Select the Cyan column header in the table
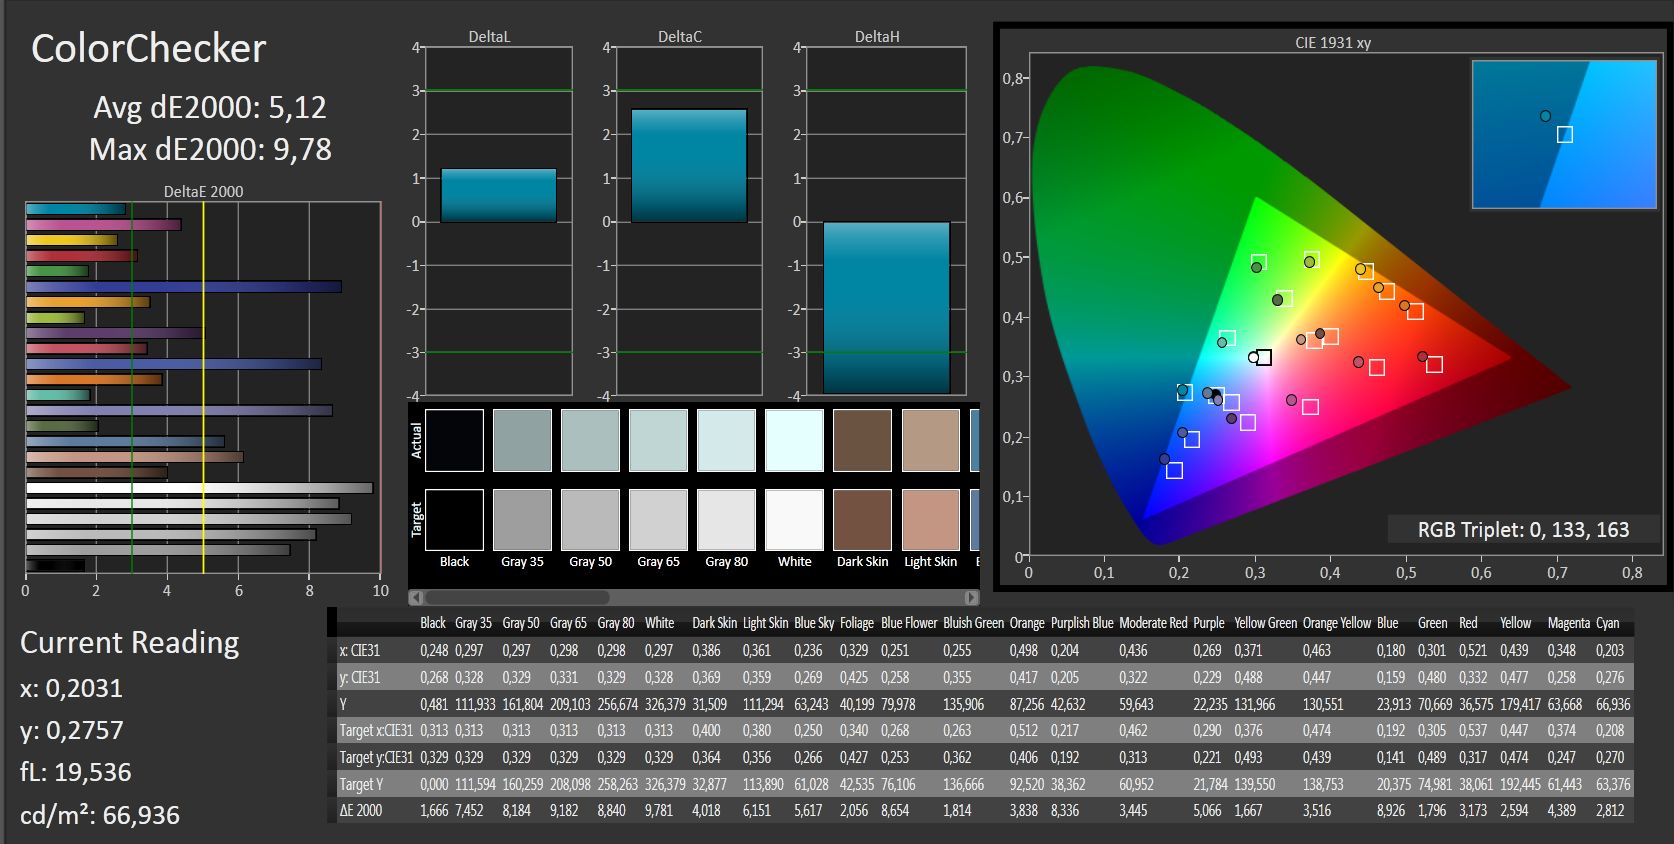Screen dimensions: 1674x844 (1607, 623)
